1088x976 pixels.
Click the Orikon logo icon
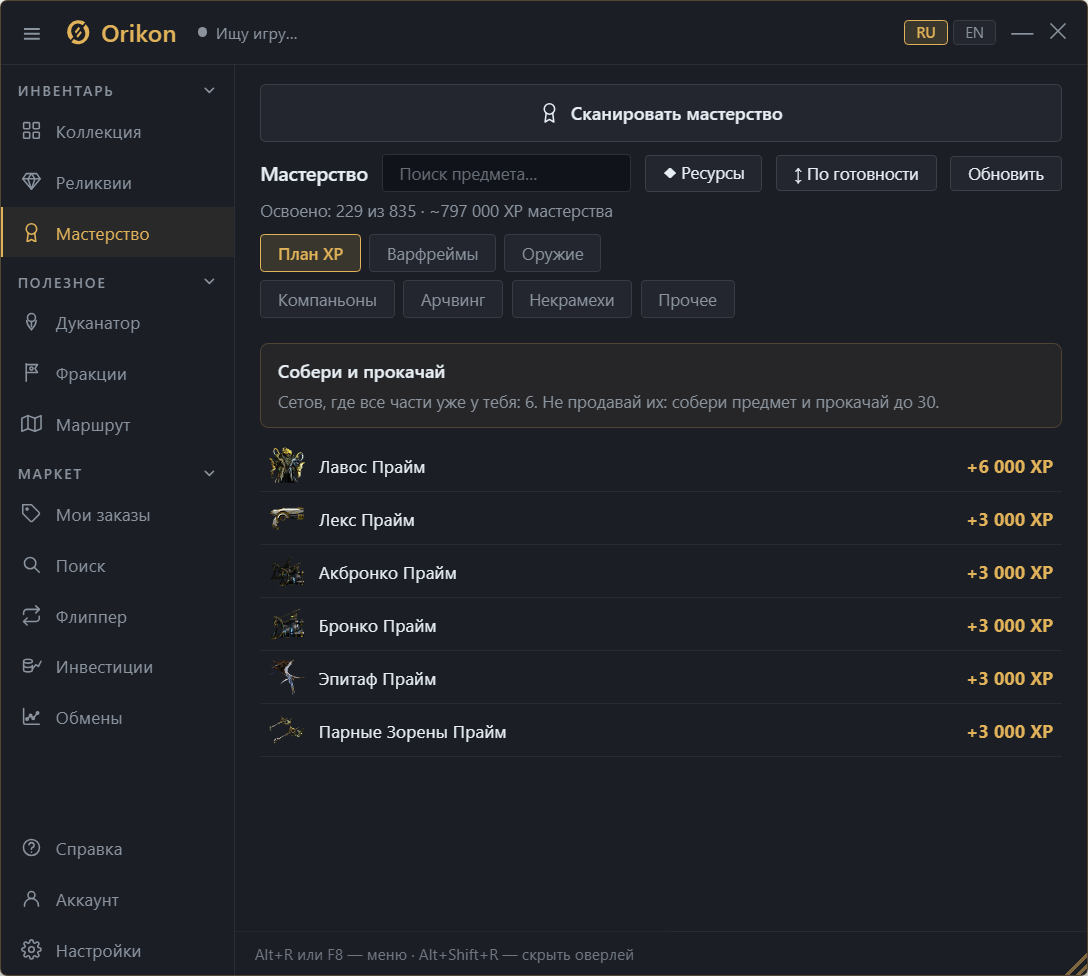(x=78, y=33)
